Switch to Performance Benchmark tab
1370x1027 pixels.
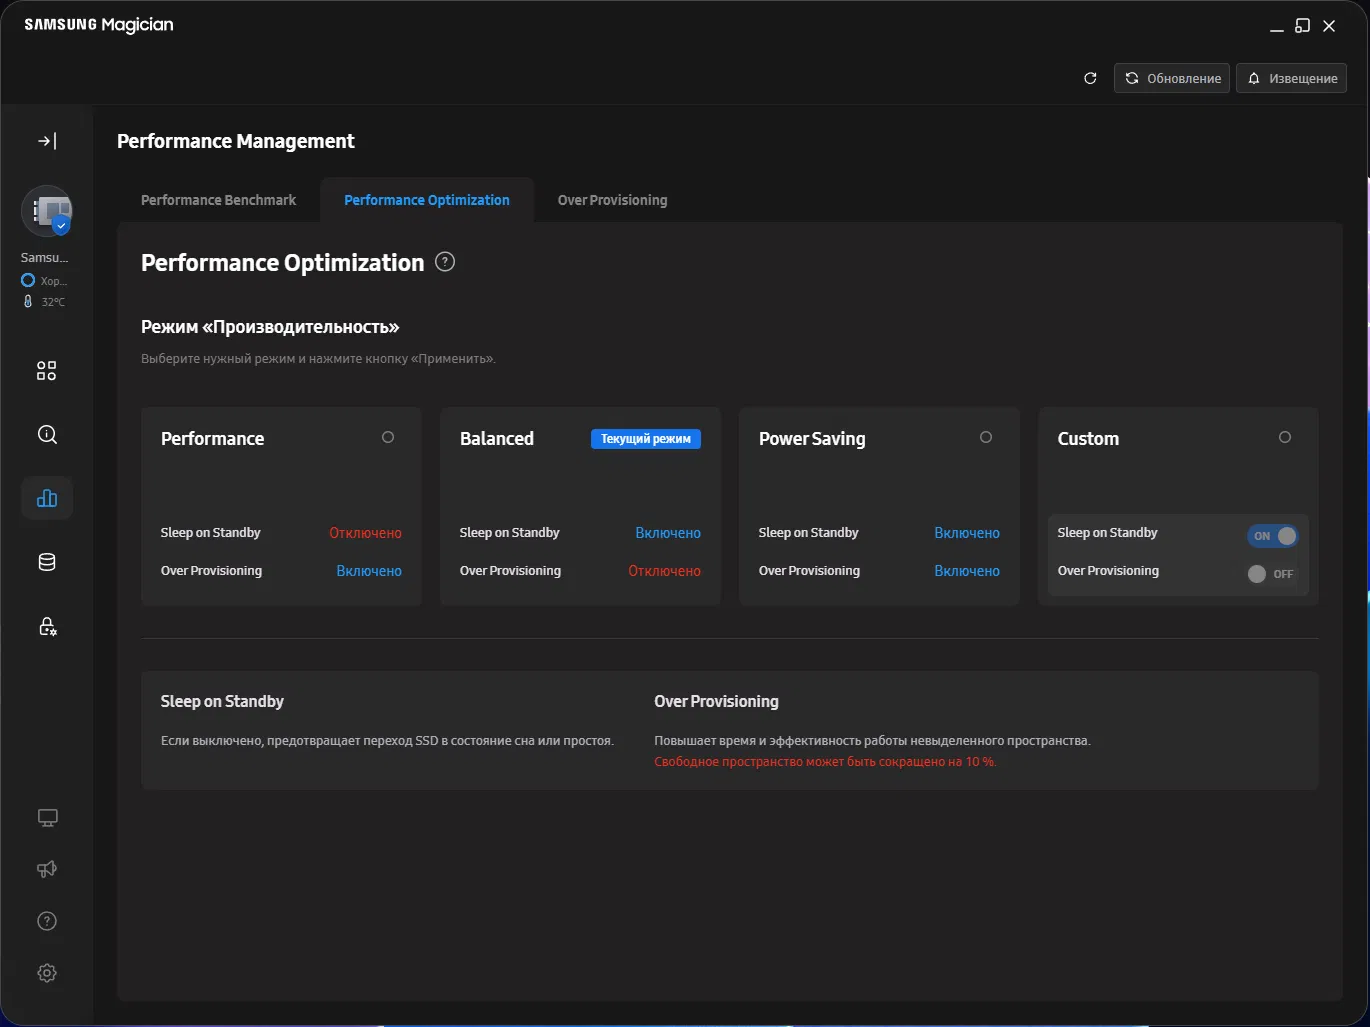(218, 200)
